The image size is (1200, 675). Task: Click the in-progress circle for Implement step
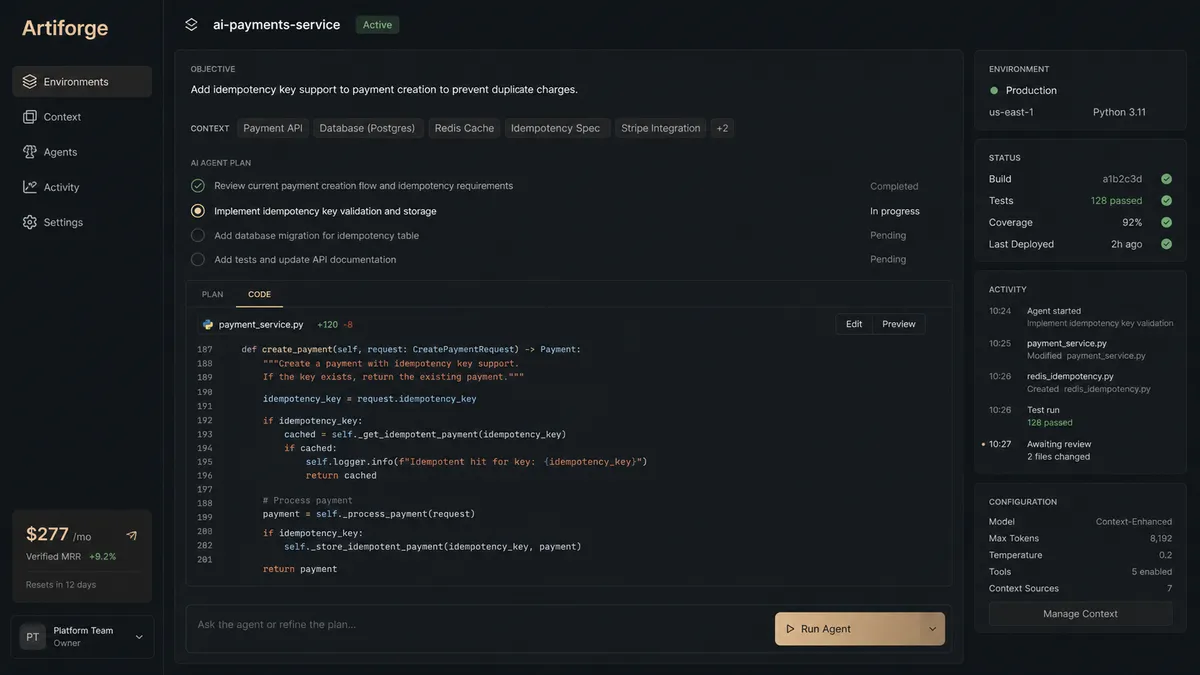point(198,211)
